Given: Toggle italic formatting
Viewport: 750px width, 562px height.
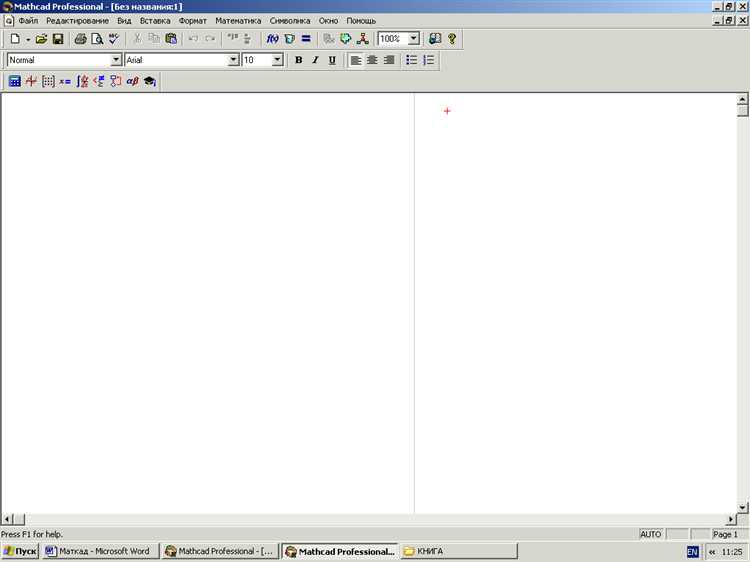Looking at the screenshot, I should (315, 60).
